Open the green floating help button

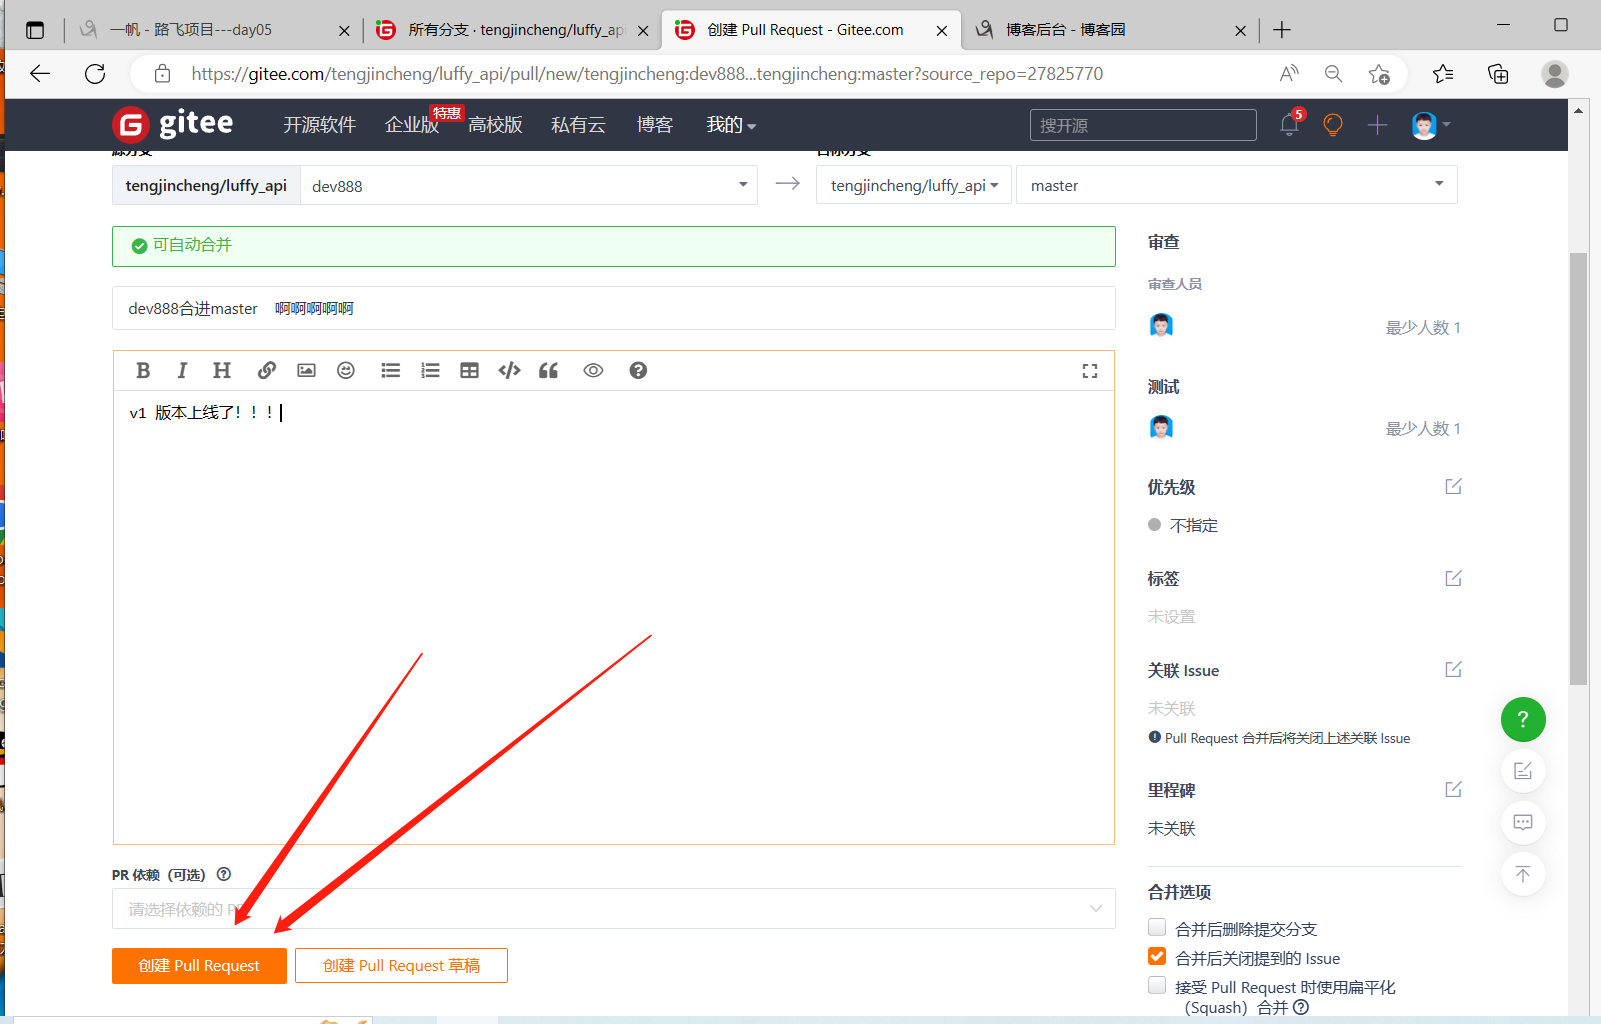click(x=1523, y=719)
